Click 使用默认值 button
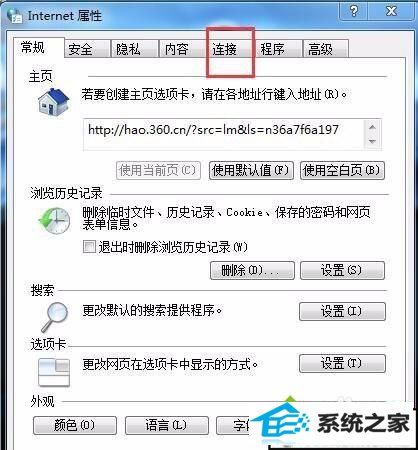The height and width of the screenshot is (450, 418). [251, 171]
